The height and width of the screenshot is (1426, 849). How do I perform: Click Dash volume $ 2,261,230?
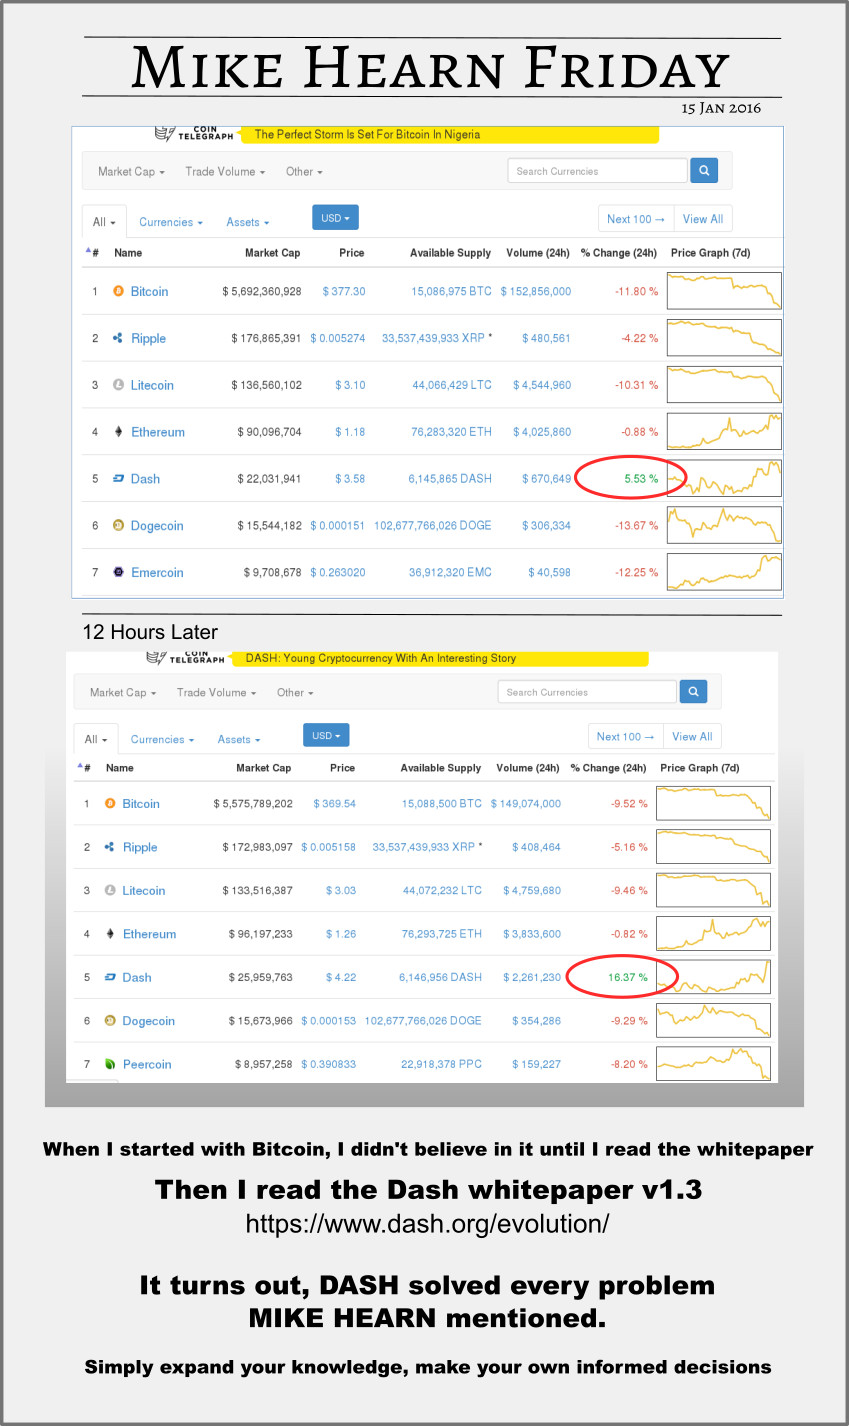pos(532,978)
